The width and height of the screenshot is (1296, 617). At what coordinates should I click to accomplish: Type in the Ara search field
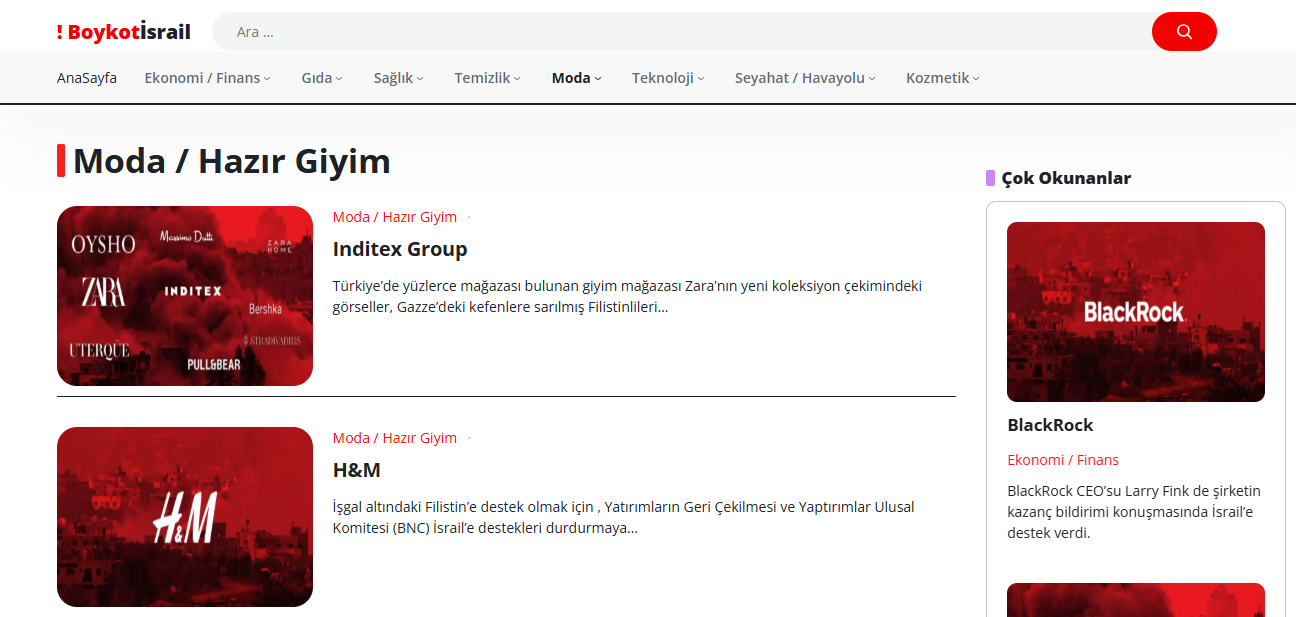(x=680, y=32)
